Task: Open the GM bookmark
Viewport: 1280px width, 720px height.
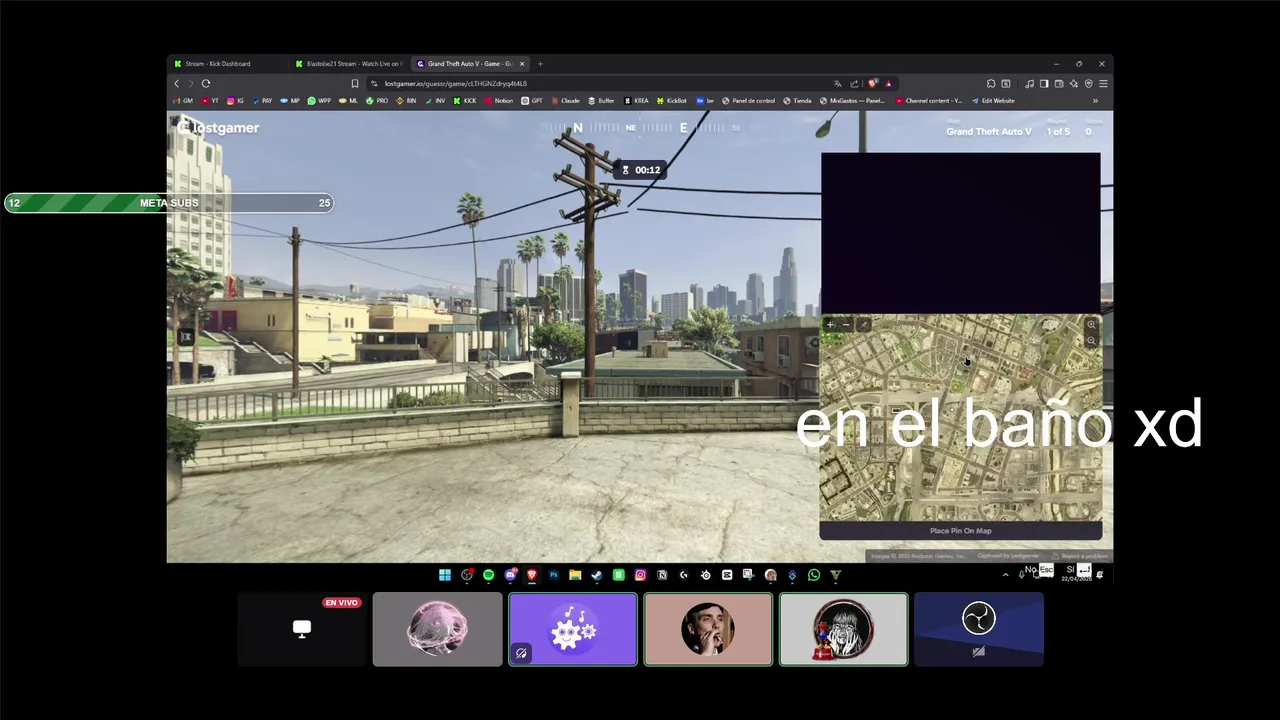Action: pyautogui.click(x=182, y=100)
